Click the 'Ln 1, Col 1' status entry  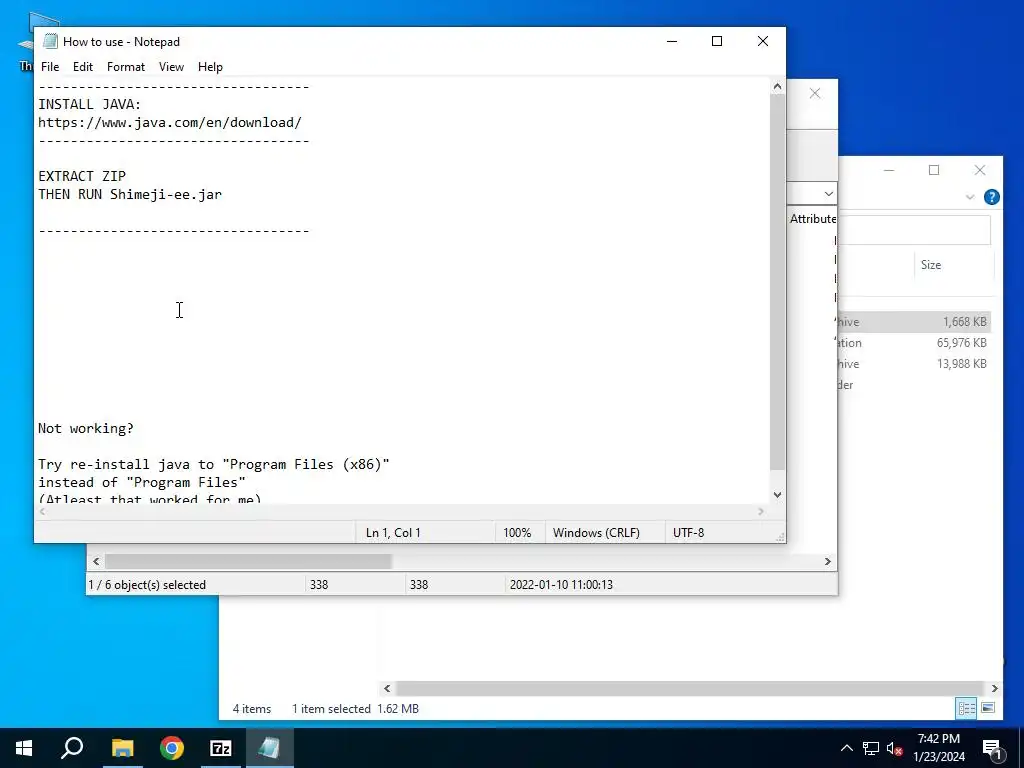click(393, 532)
